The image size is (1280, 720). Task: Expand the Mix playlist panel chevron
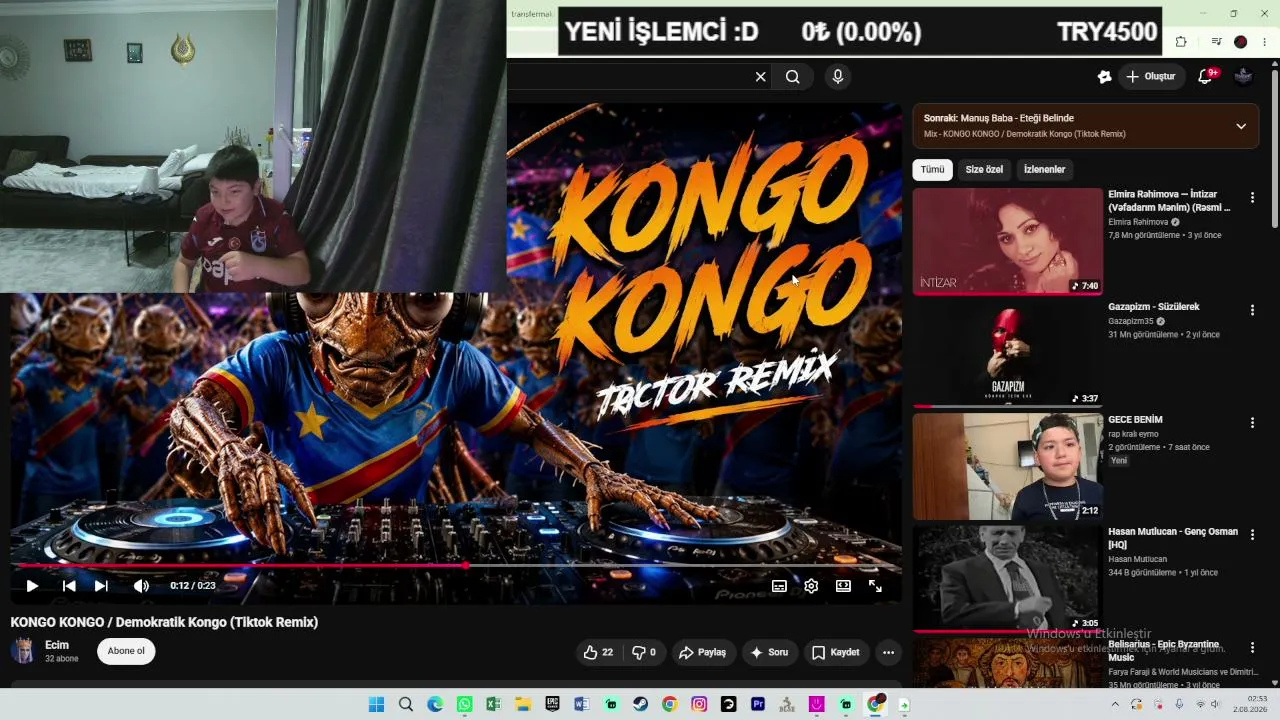click(x=1241, y=126)
